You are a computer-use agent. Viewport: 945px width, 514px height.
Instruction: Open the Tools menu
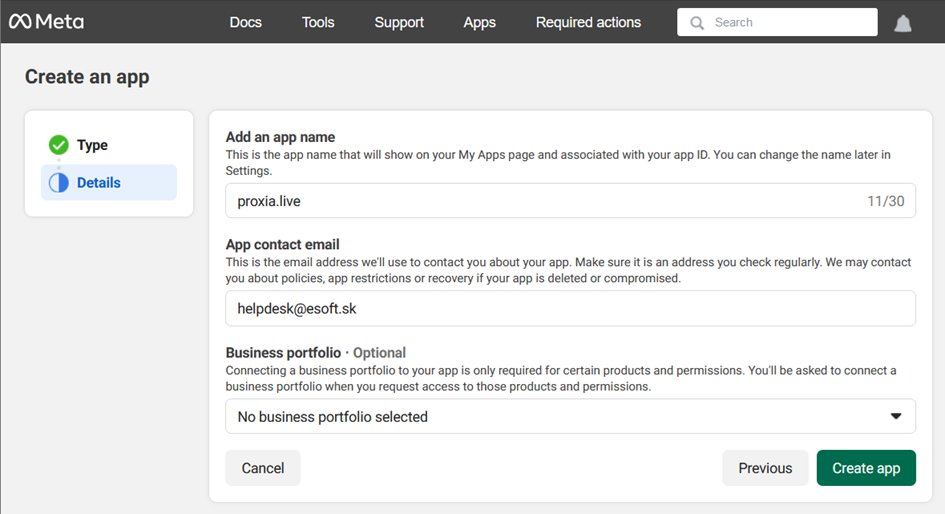(318, 22)
